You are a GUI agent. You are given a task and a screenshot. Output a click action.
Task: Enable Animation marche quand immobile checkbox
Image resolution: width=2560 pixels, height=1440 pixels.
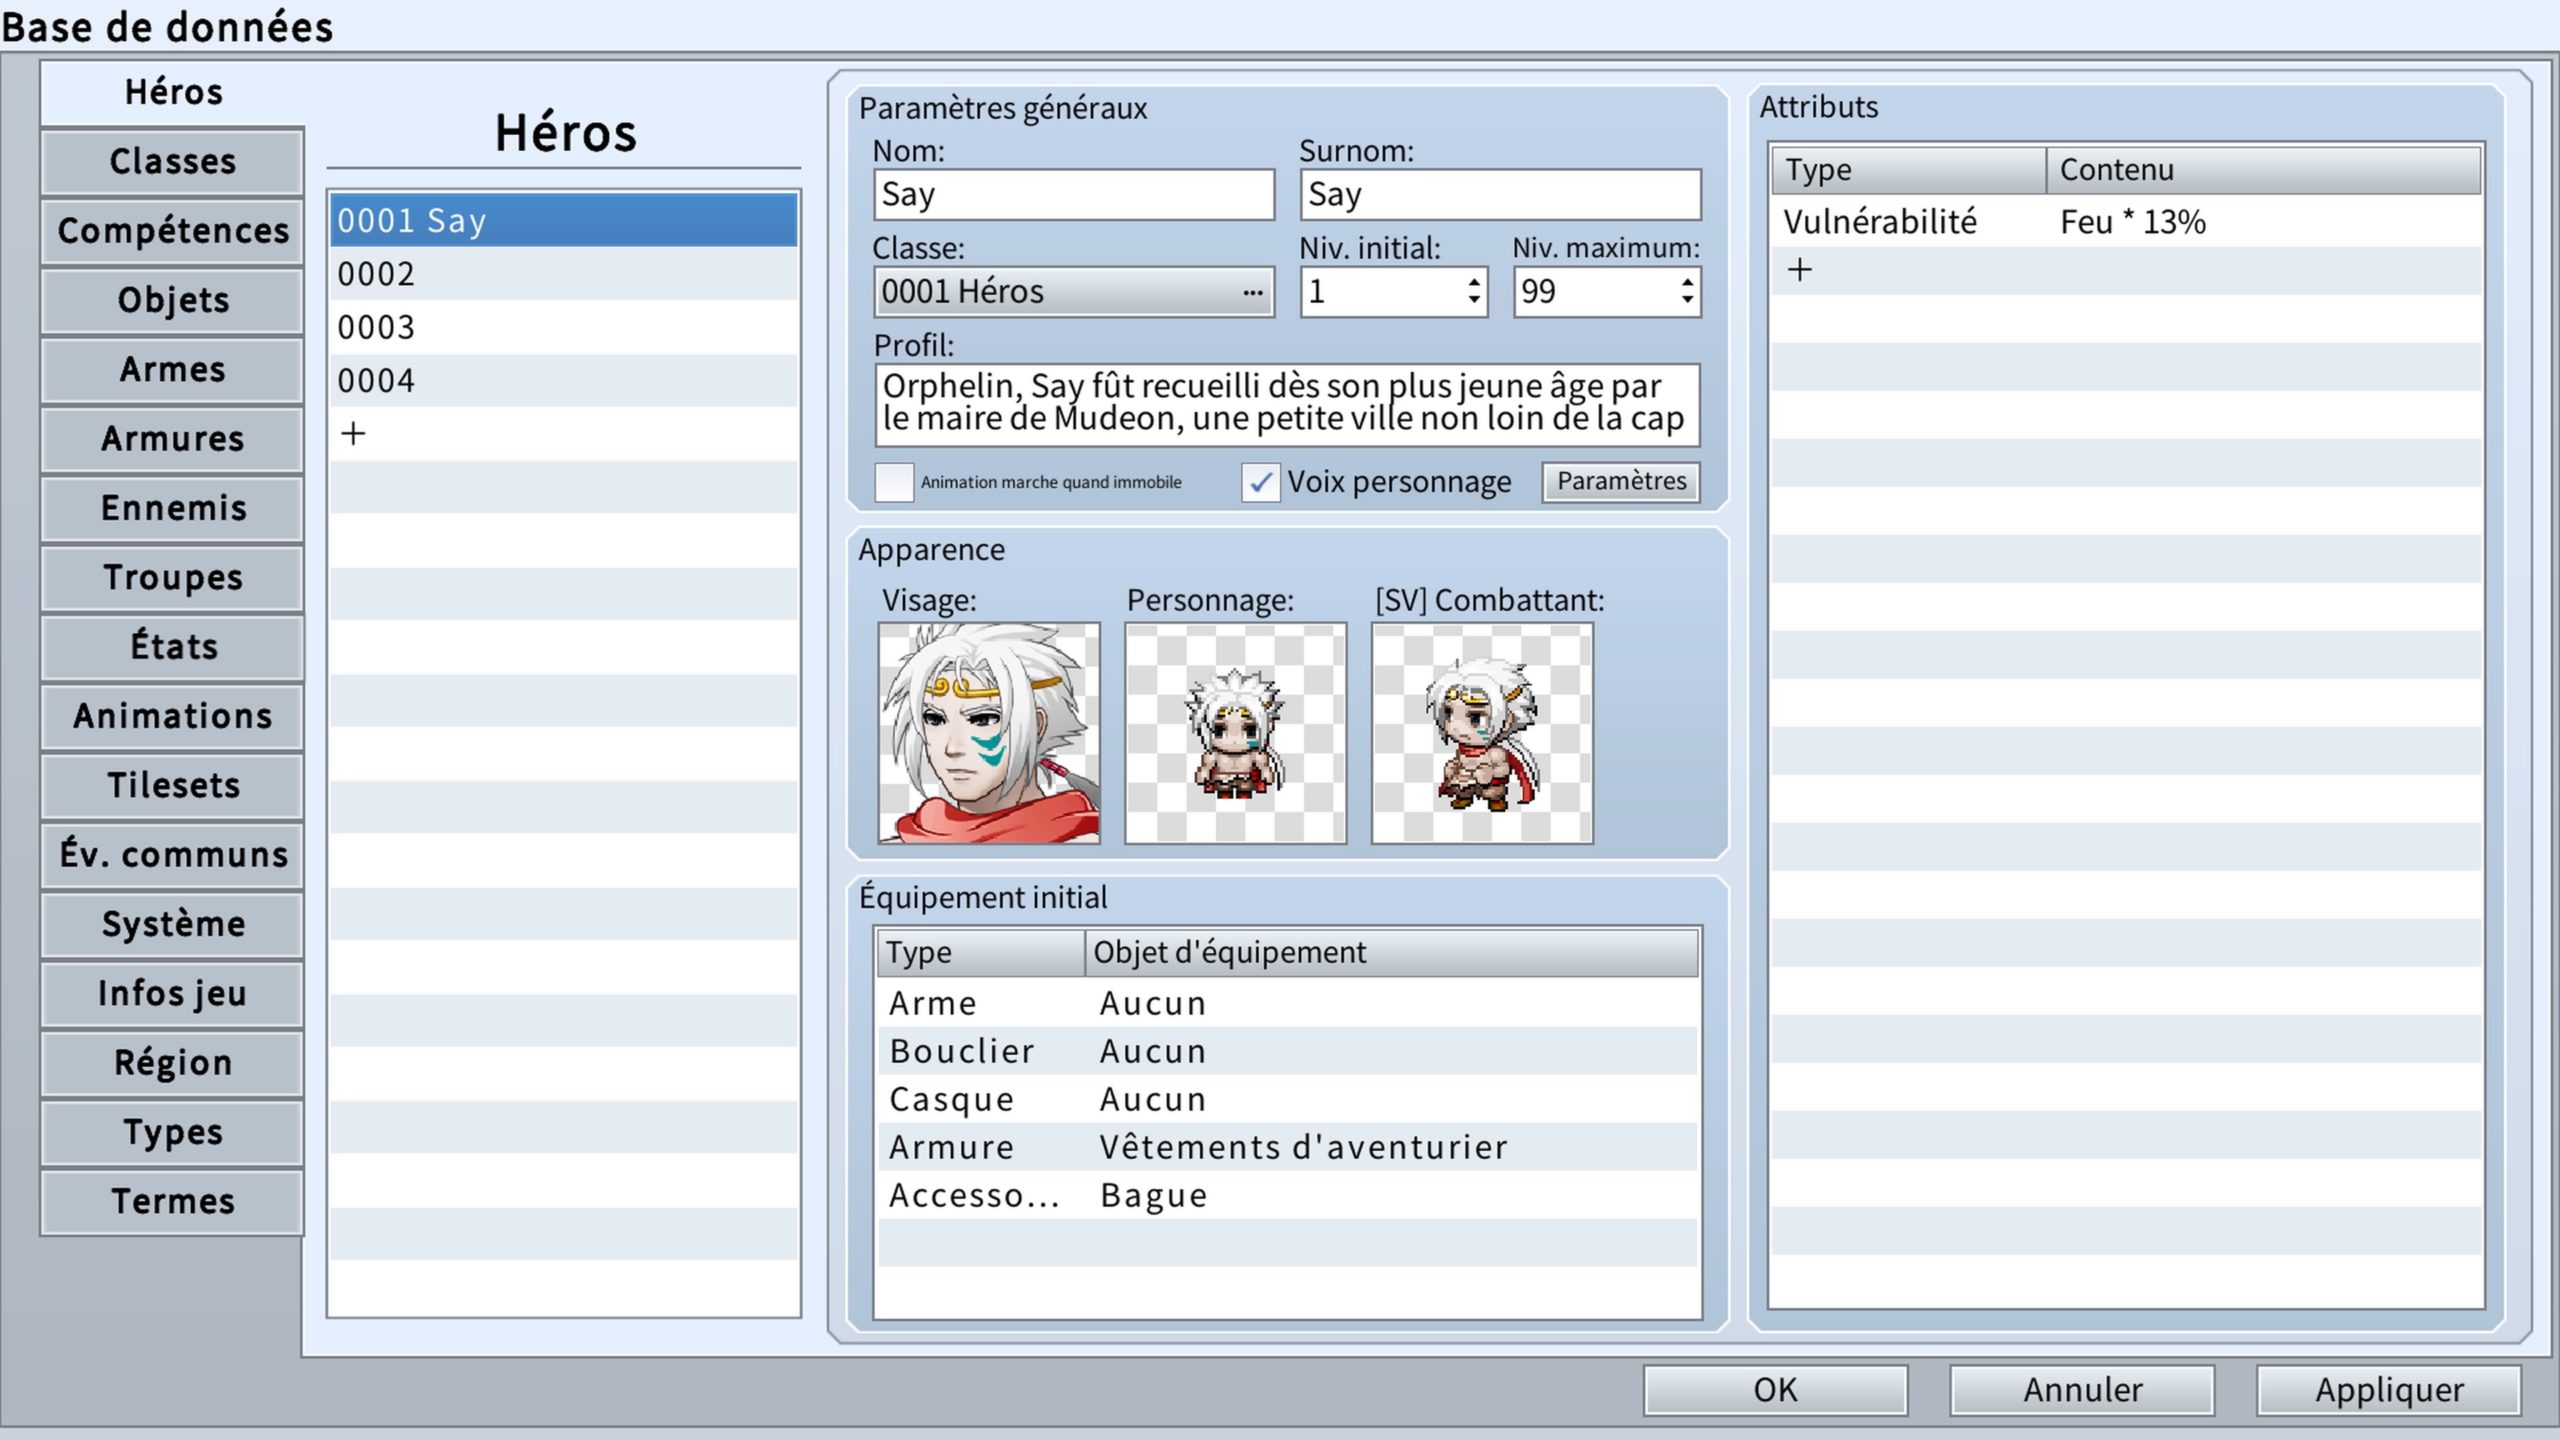pos(894,482)
